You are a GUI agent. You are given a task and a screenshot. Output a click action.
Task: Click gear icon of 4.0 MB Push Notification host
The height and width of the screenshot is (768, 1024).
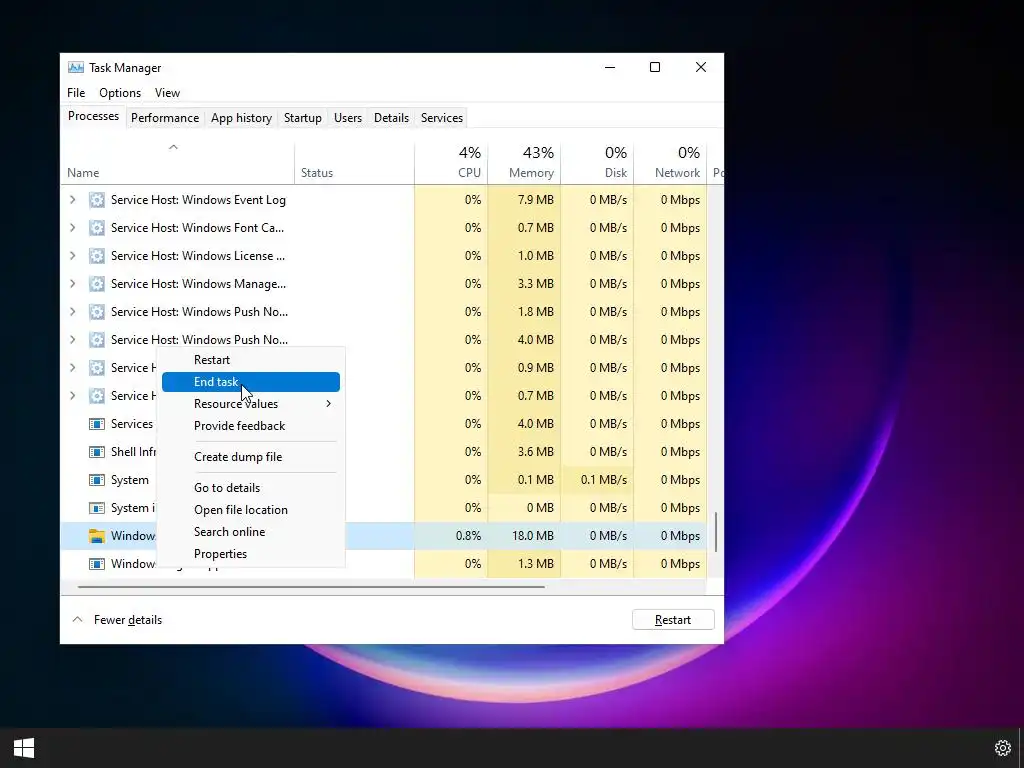click(x=97, y=340)
